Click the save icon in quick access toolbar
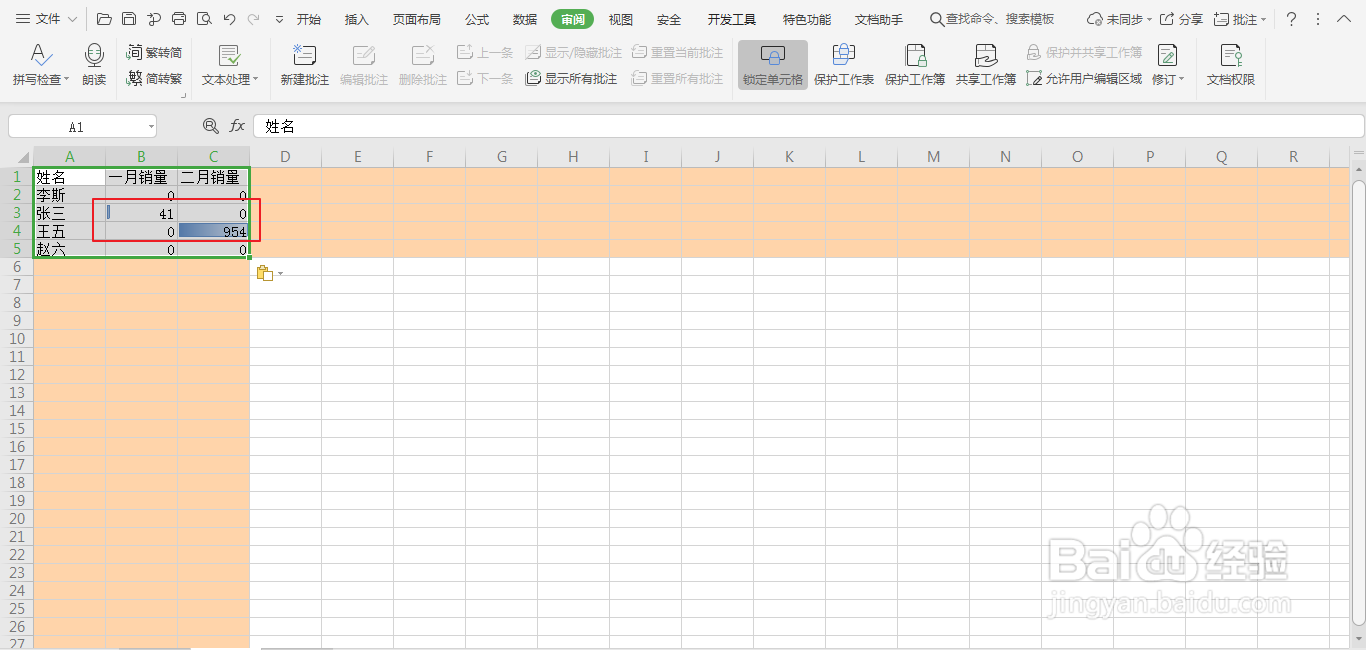This screenshot has height=650, width=1366. point(129,19)
